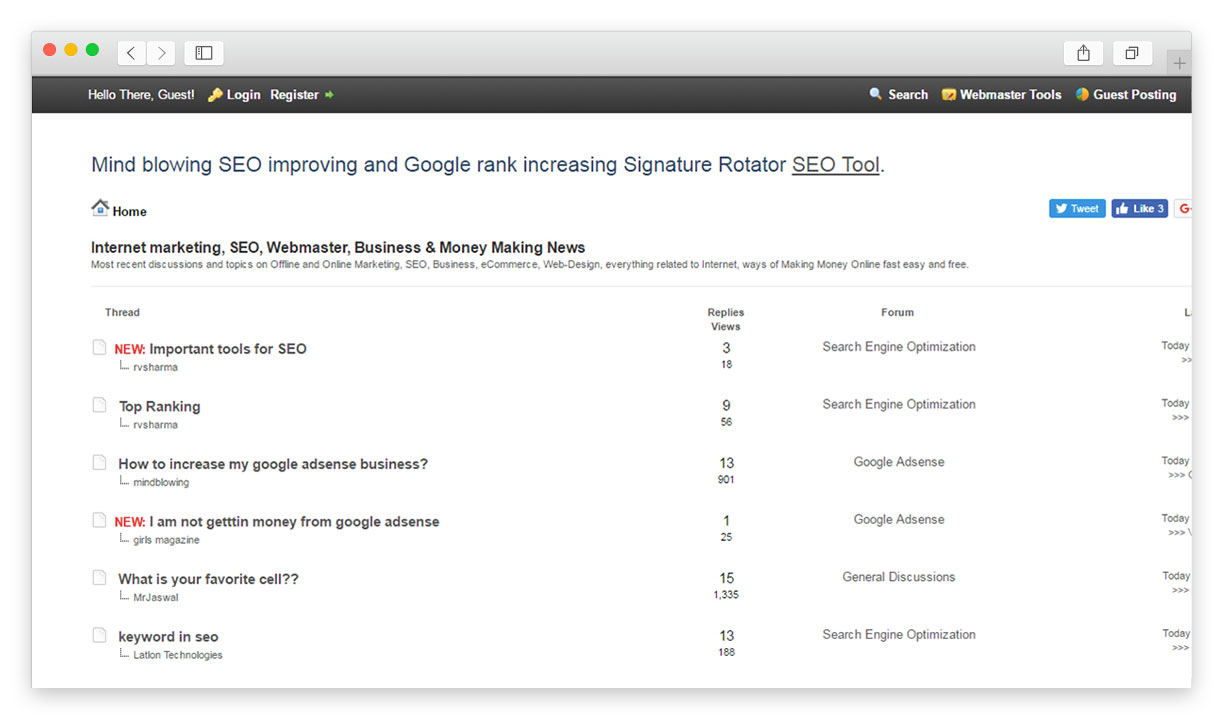Toggle the browser sidebar icon
1223x718 pixels.
click(204, 53)
